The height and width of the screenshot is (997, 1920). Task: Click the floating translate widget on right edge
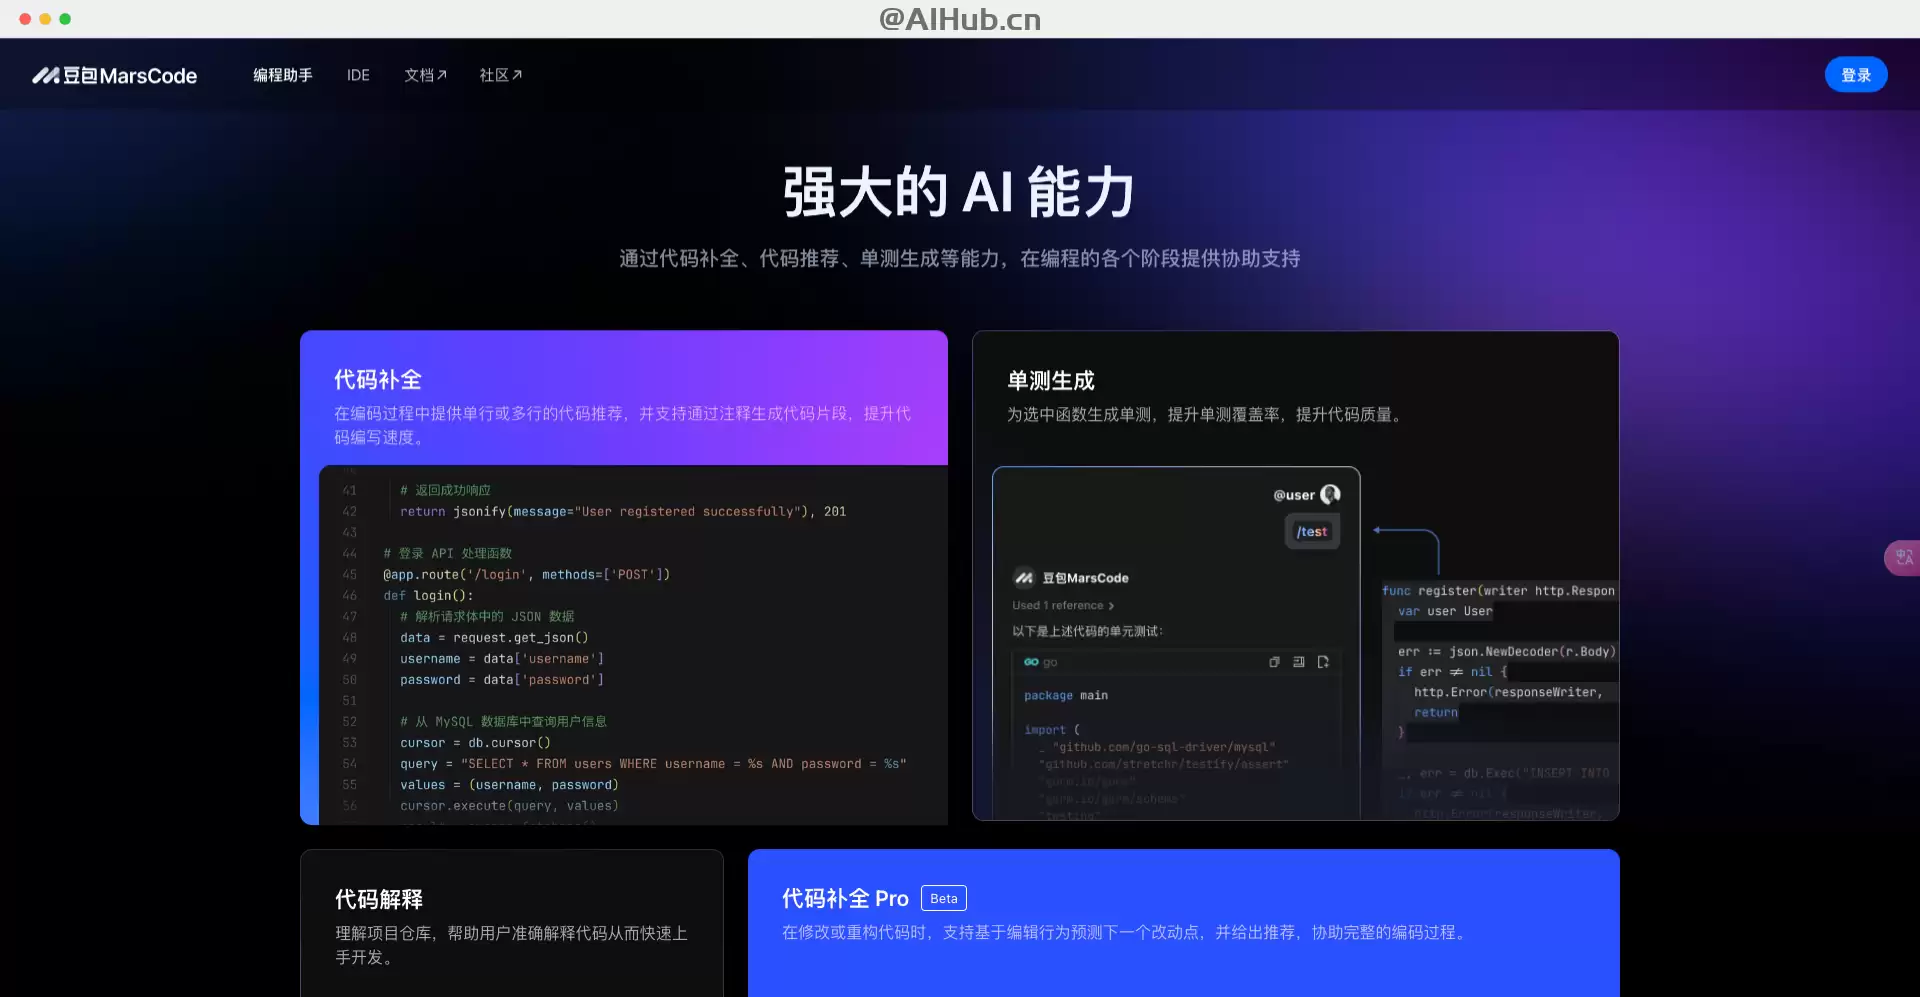coord(1903,558)
